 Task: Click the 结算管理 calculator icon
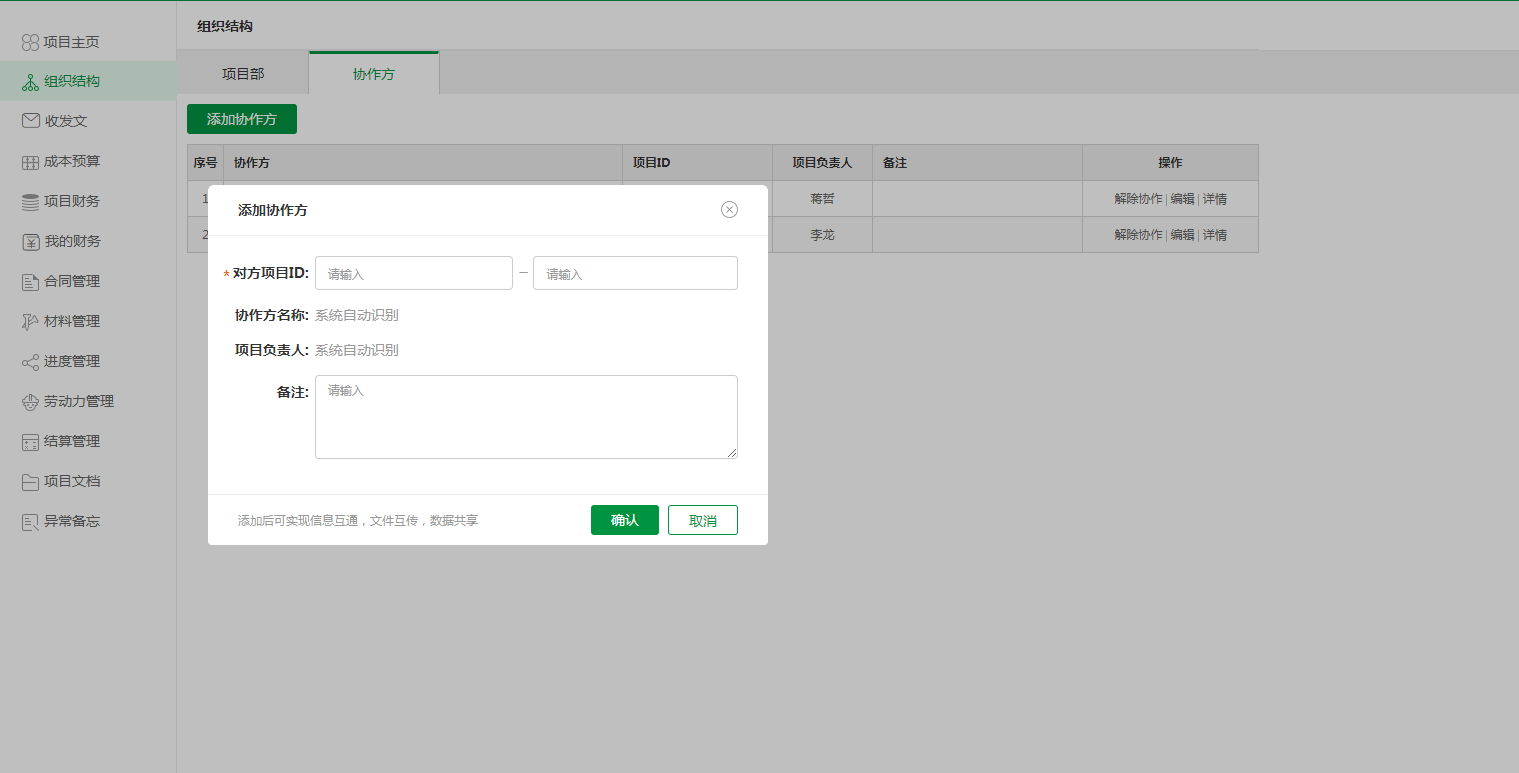pyautogui.click(x=30, y=442)
